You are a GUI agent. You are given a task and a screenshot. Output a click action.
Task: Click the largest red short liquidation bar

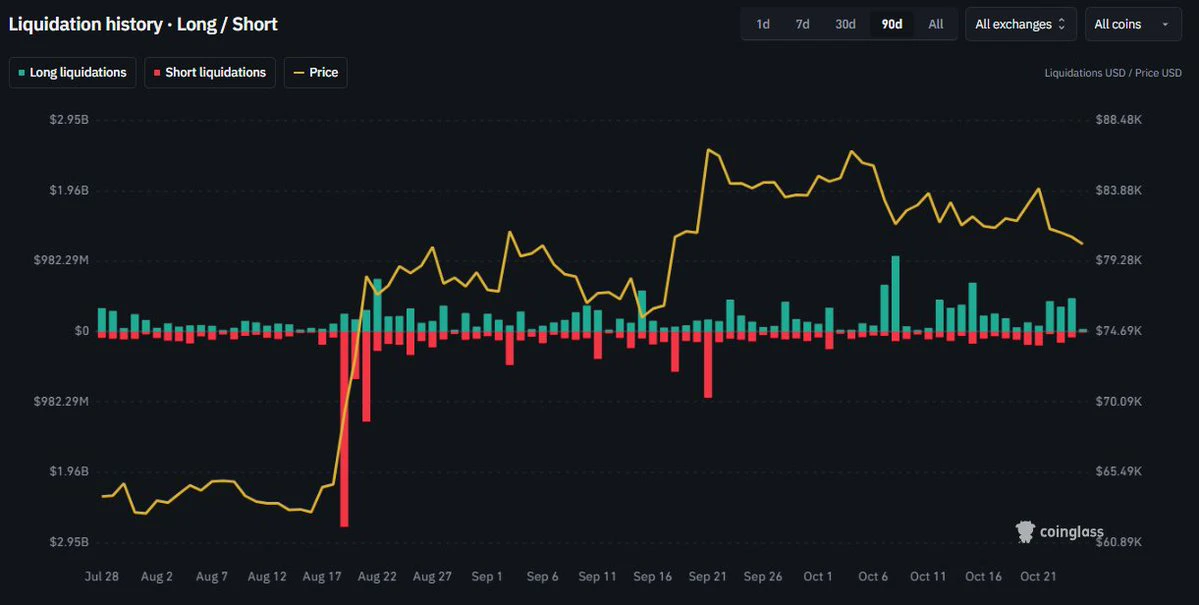pos(344,428)
